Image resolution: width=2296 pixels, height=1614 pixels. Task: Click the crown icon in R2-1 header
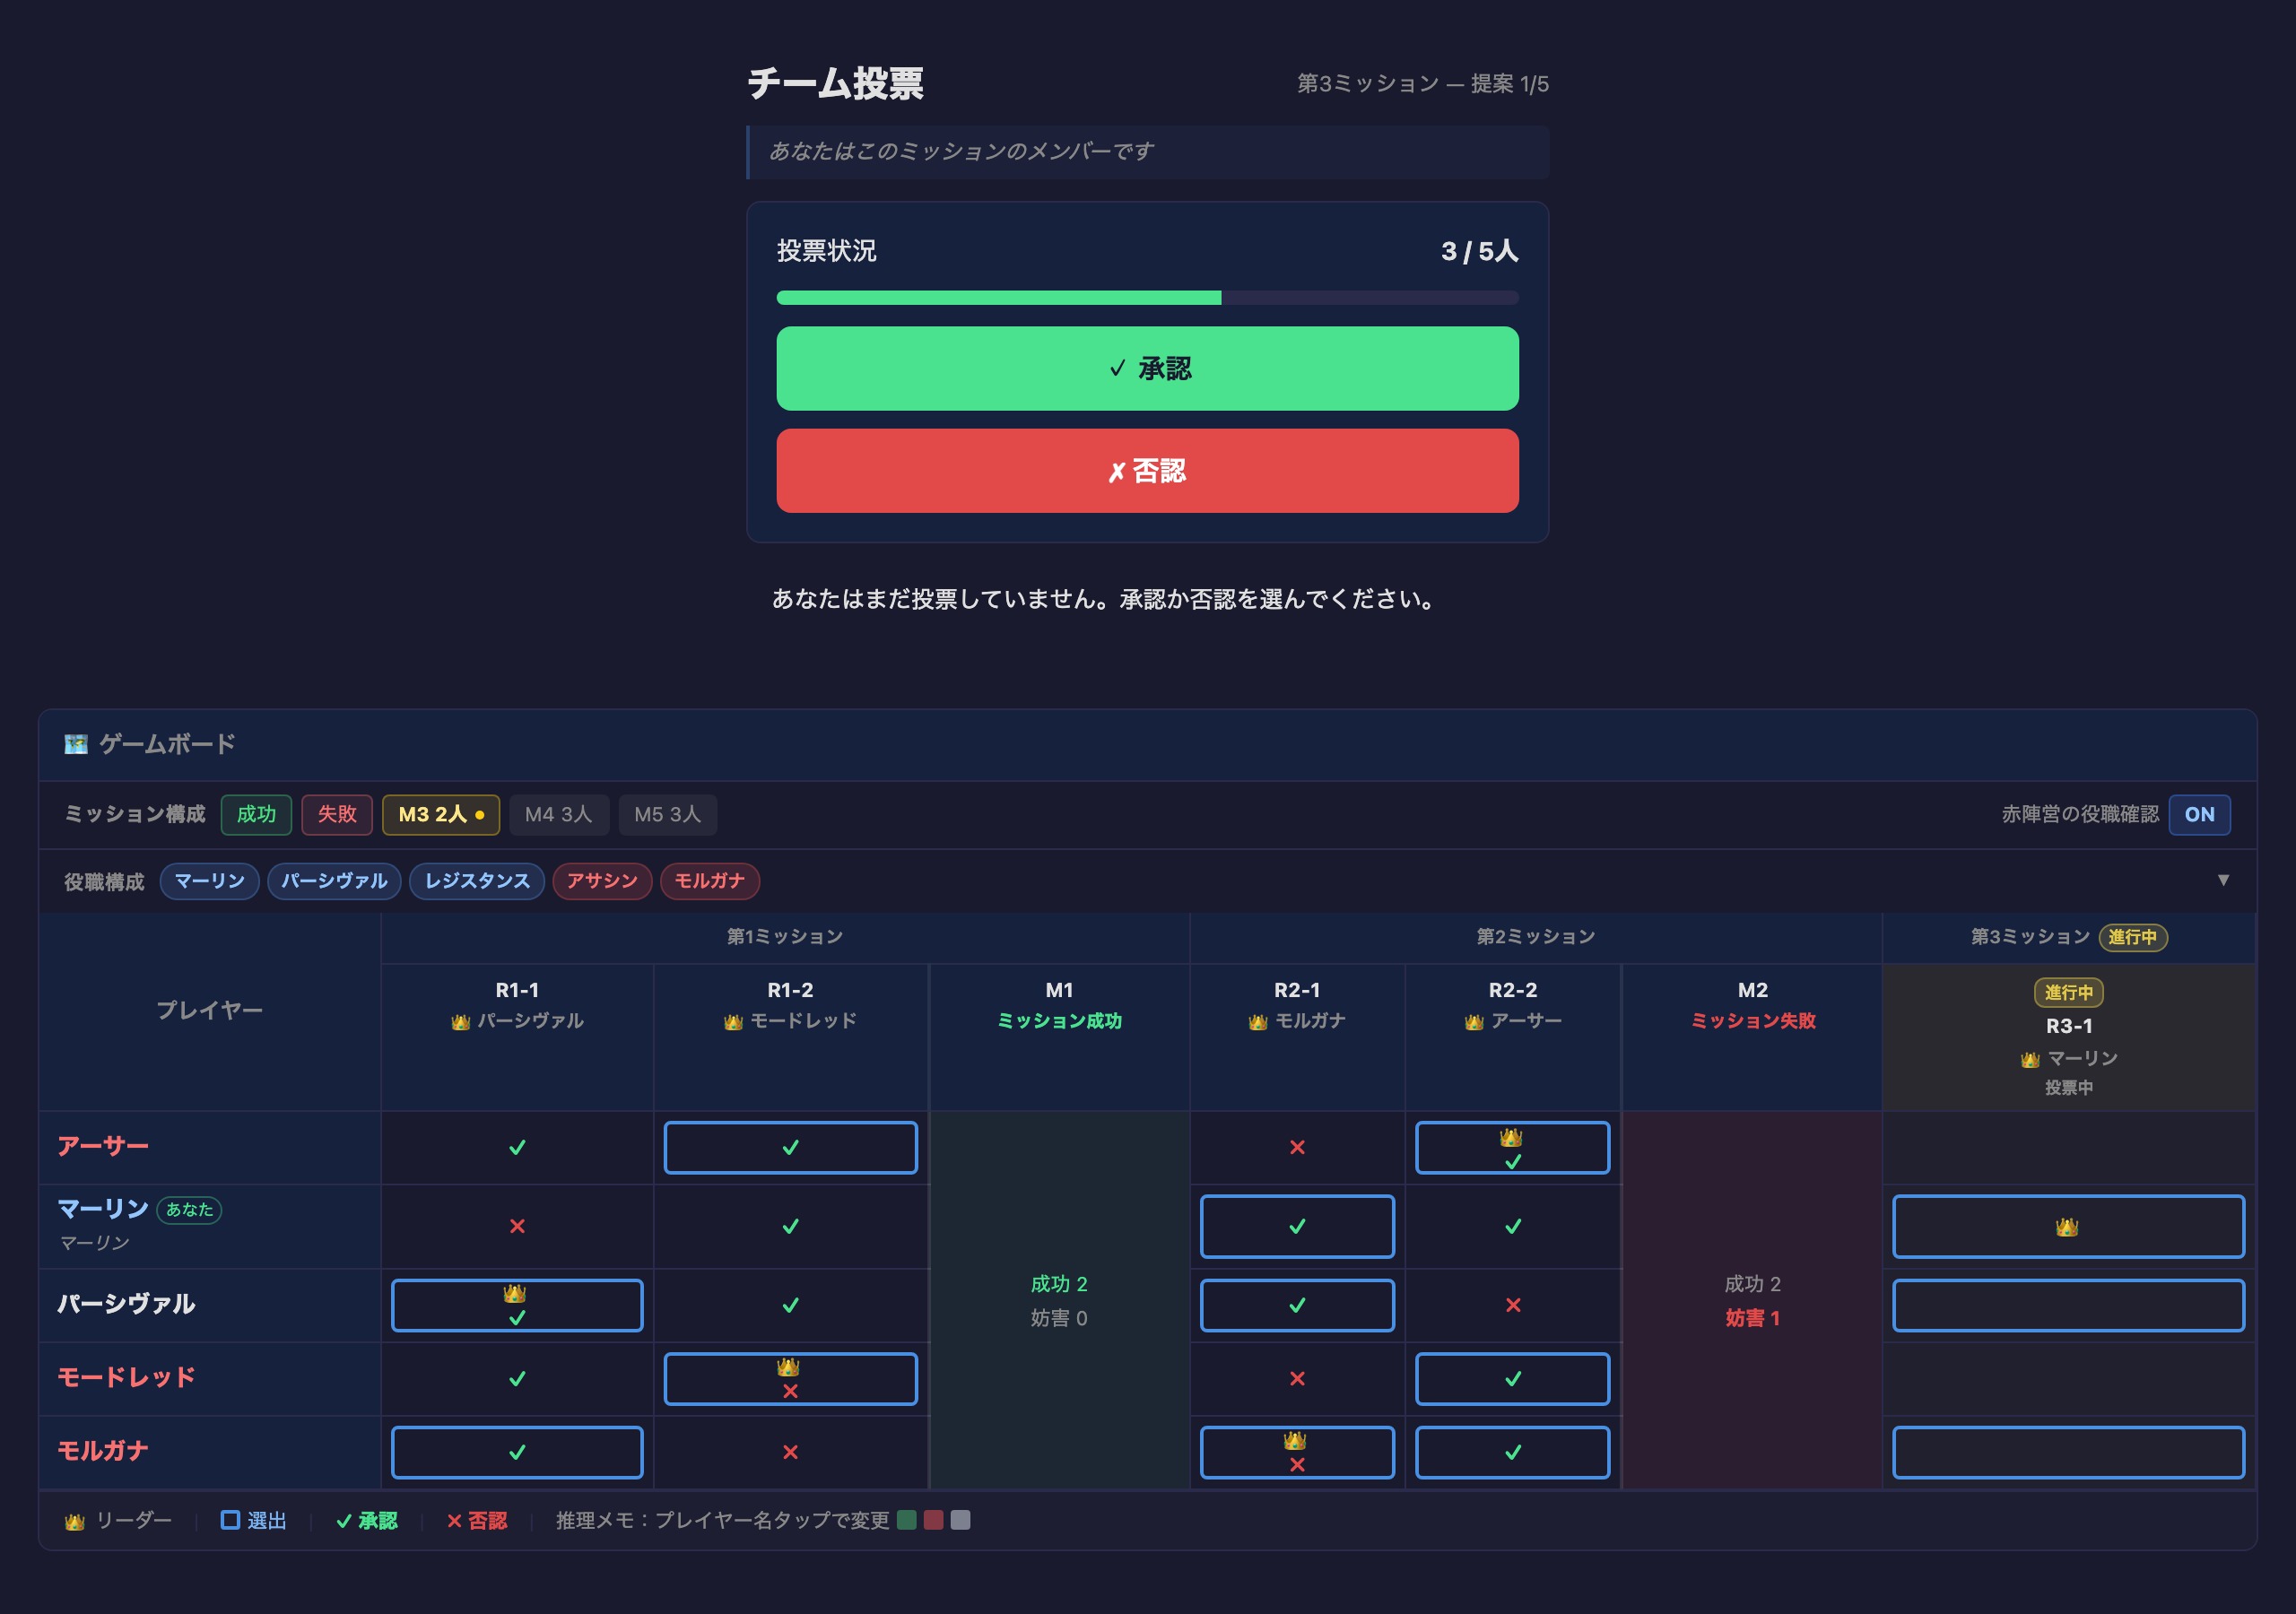1258,1022
